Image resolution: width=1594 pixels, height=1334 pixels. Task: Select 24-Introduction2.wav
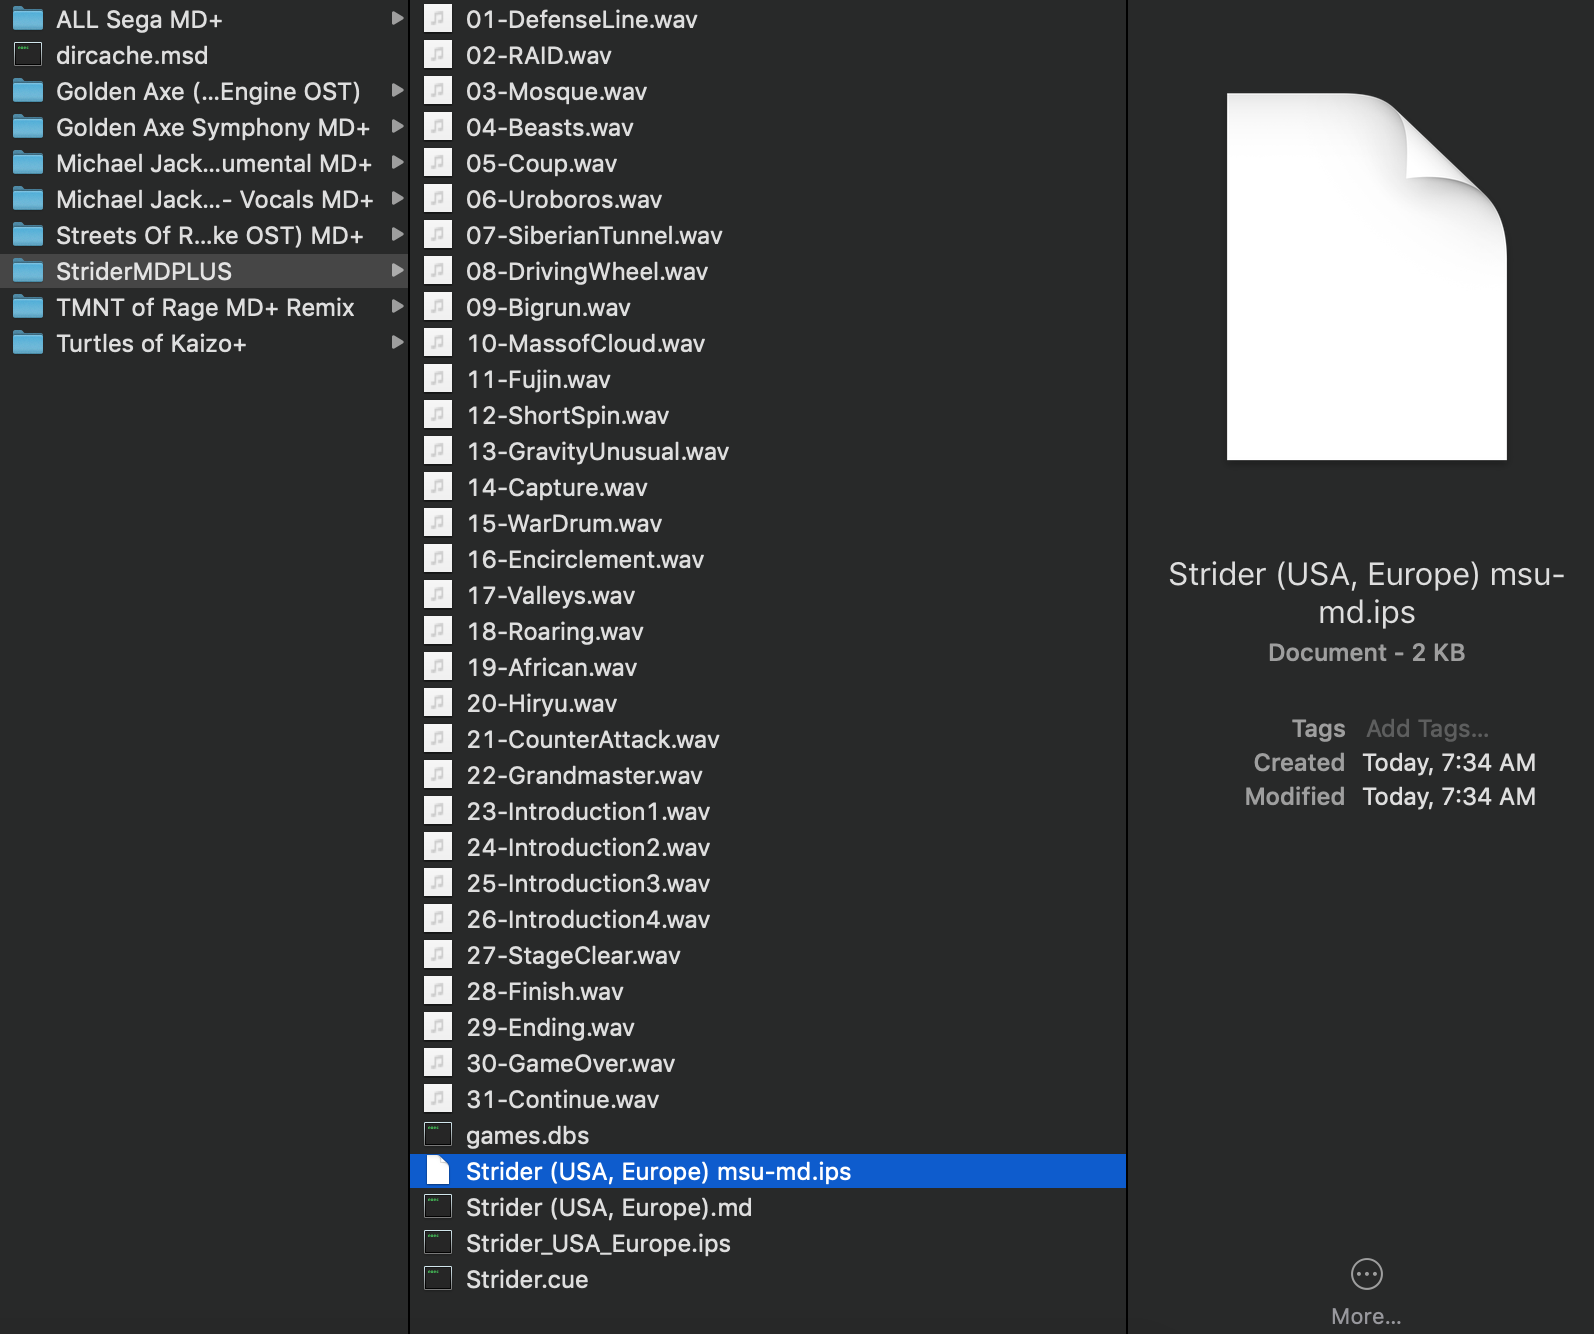[588, 847]
